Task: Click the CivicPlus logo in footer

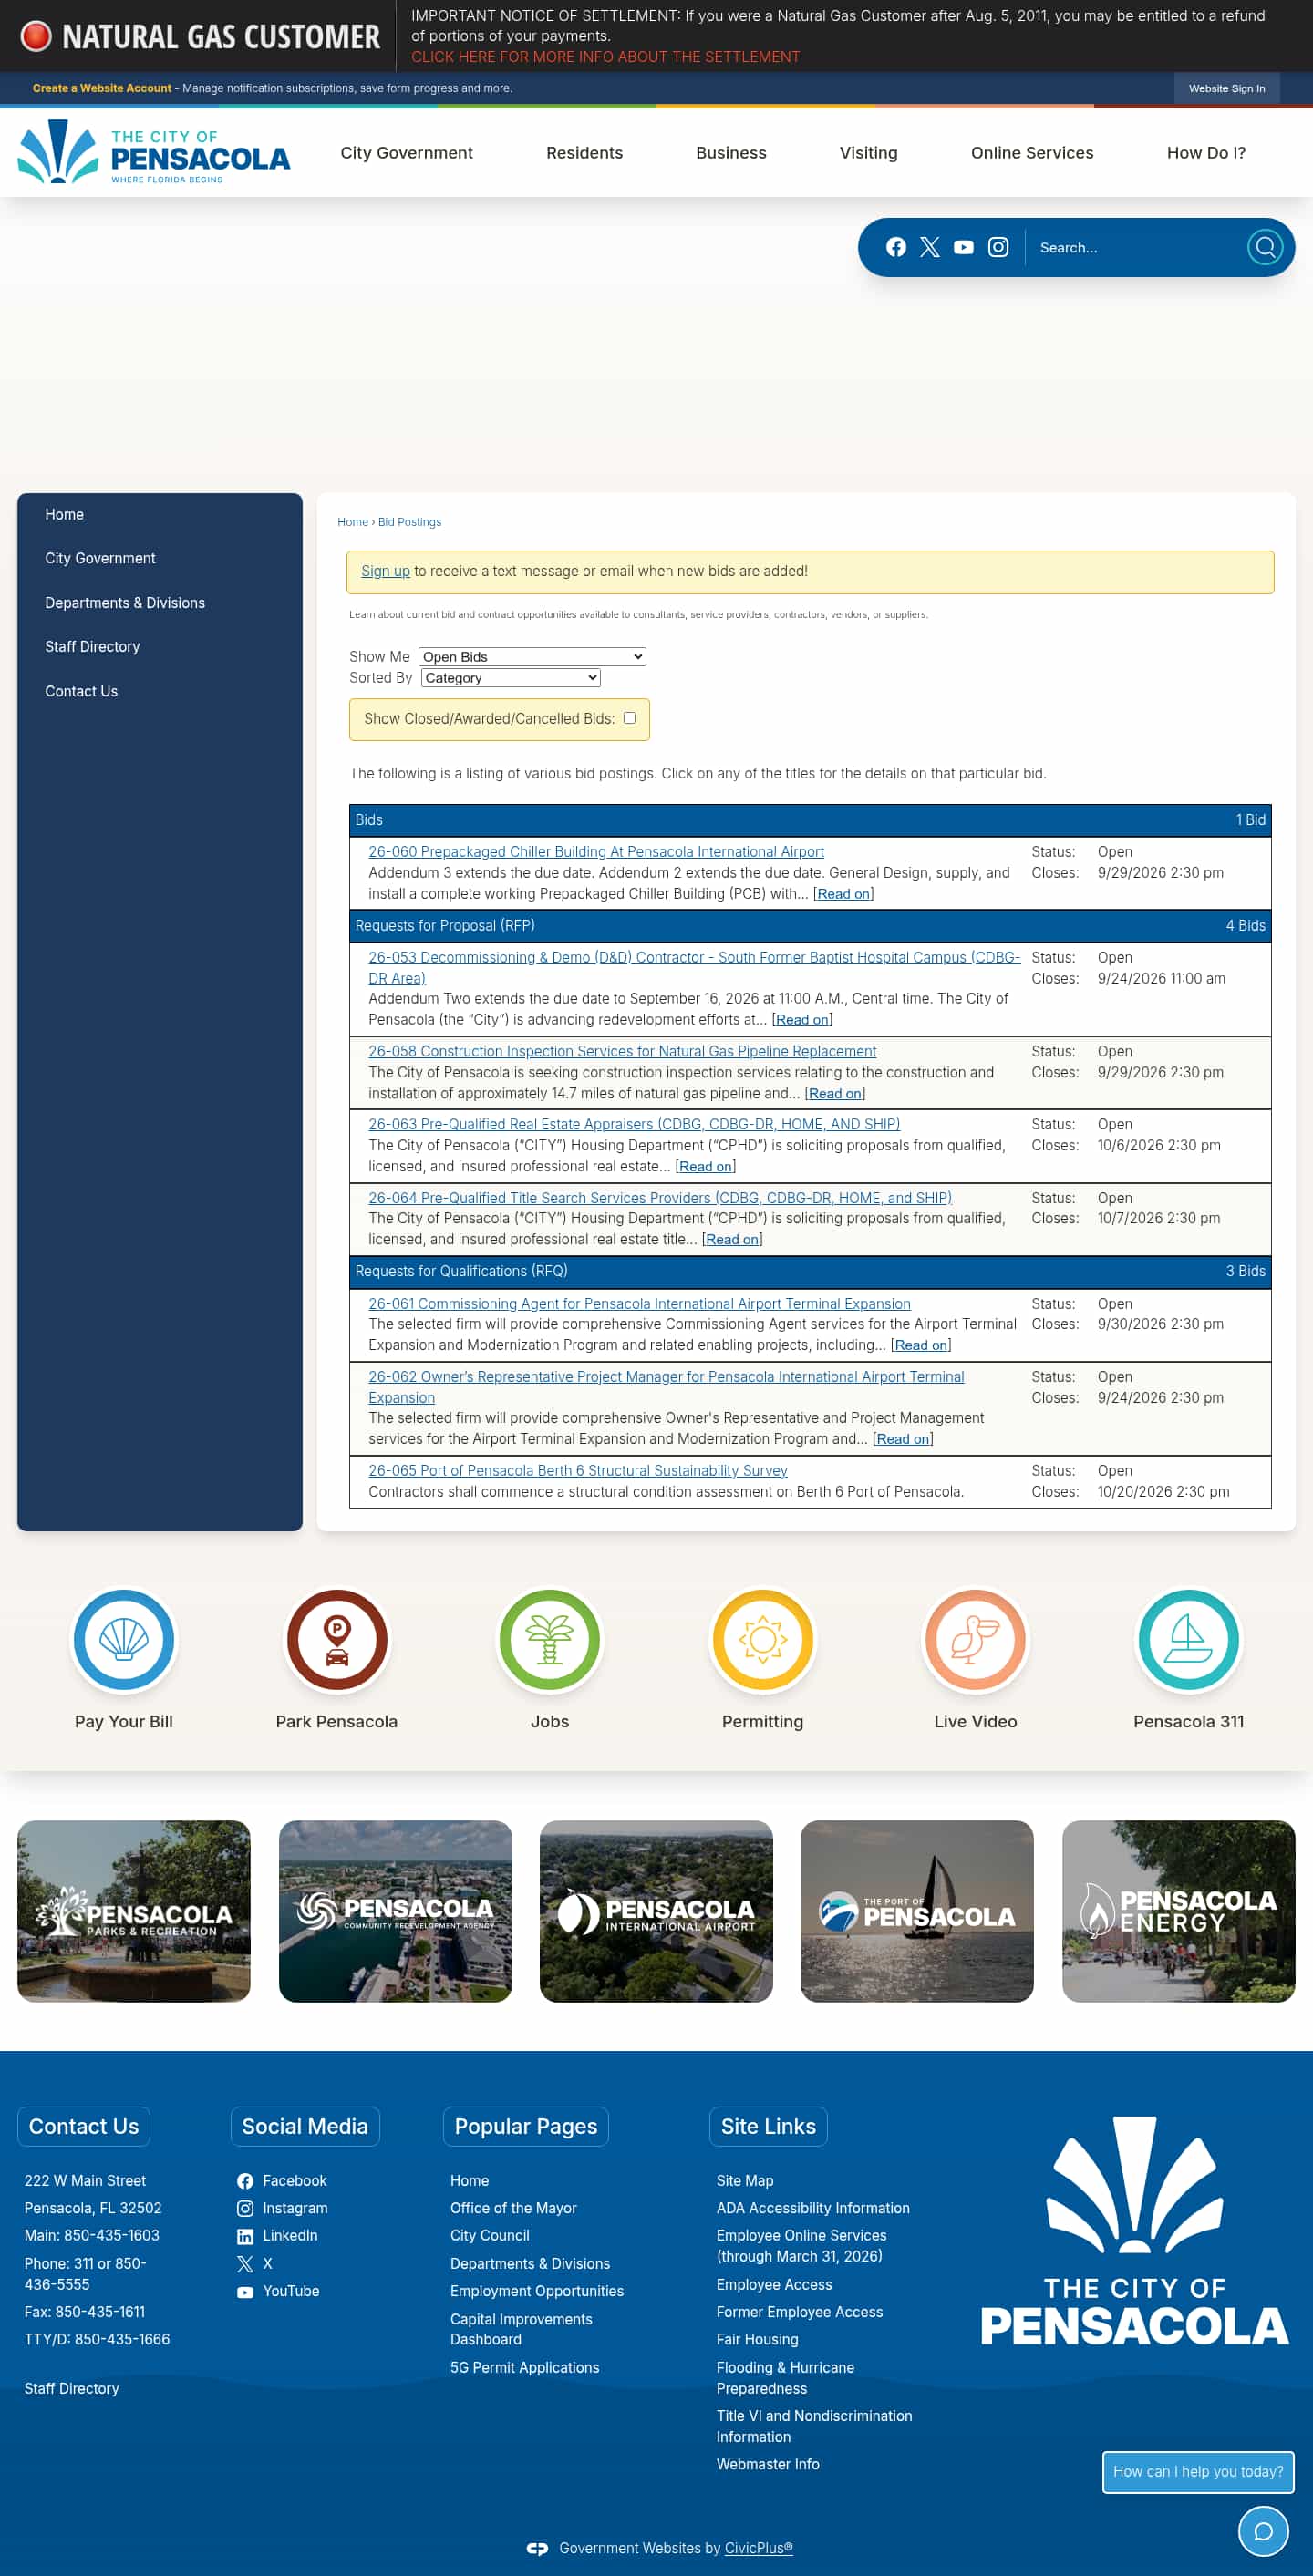Action: [x=537, y=2548]
